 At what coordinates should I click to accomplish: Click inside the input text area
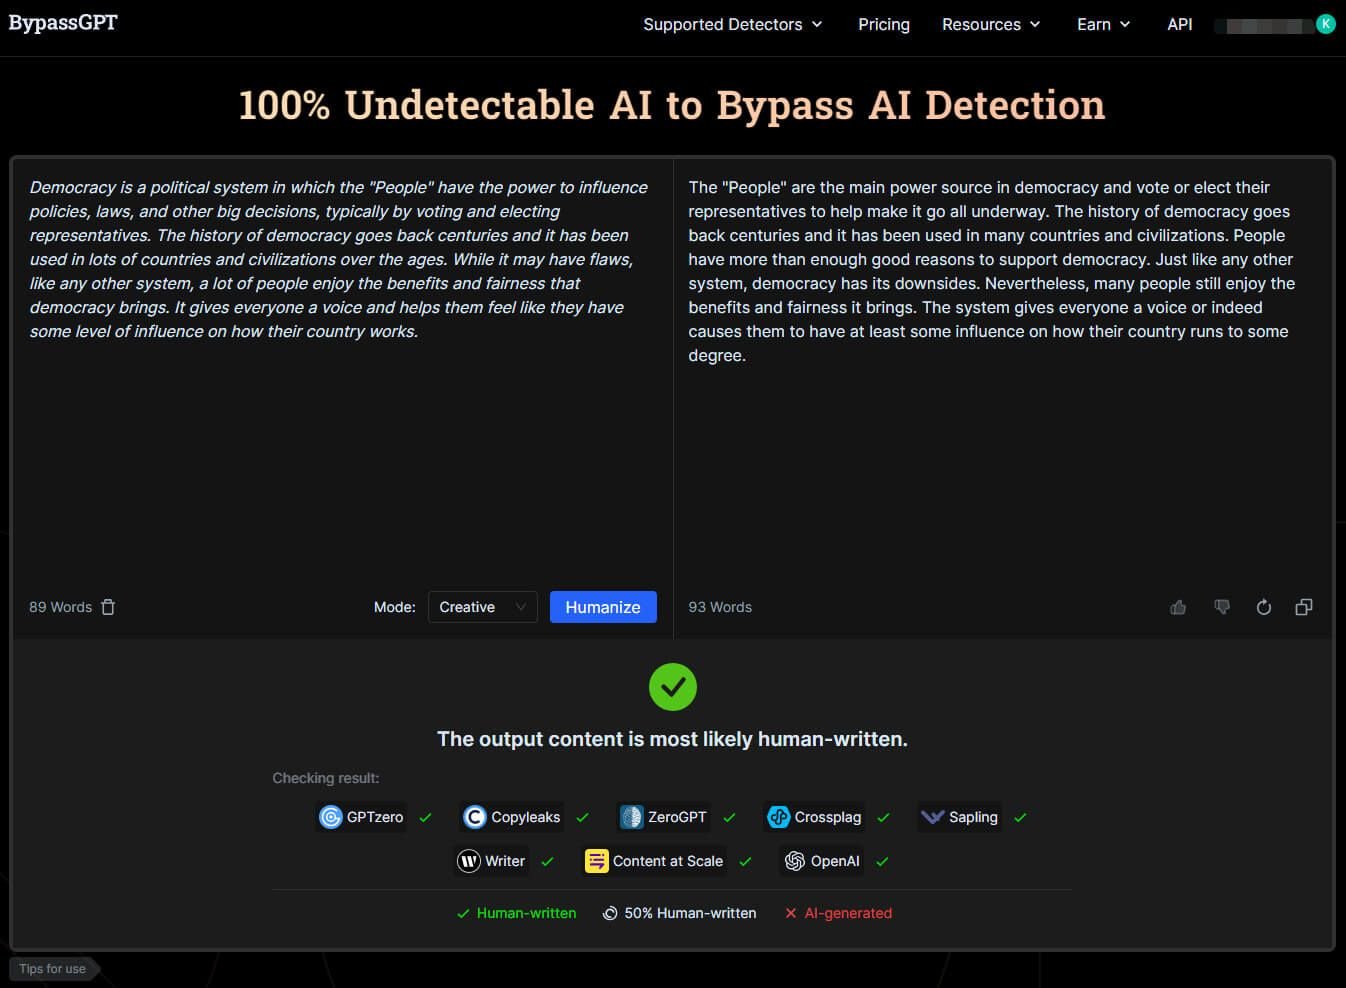coord(340,450)
